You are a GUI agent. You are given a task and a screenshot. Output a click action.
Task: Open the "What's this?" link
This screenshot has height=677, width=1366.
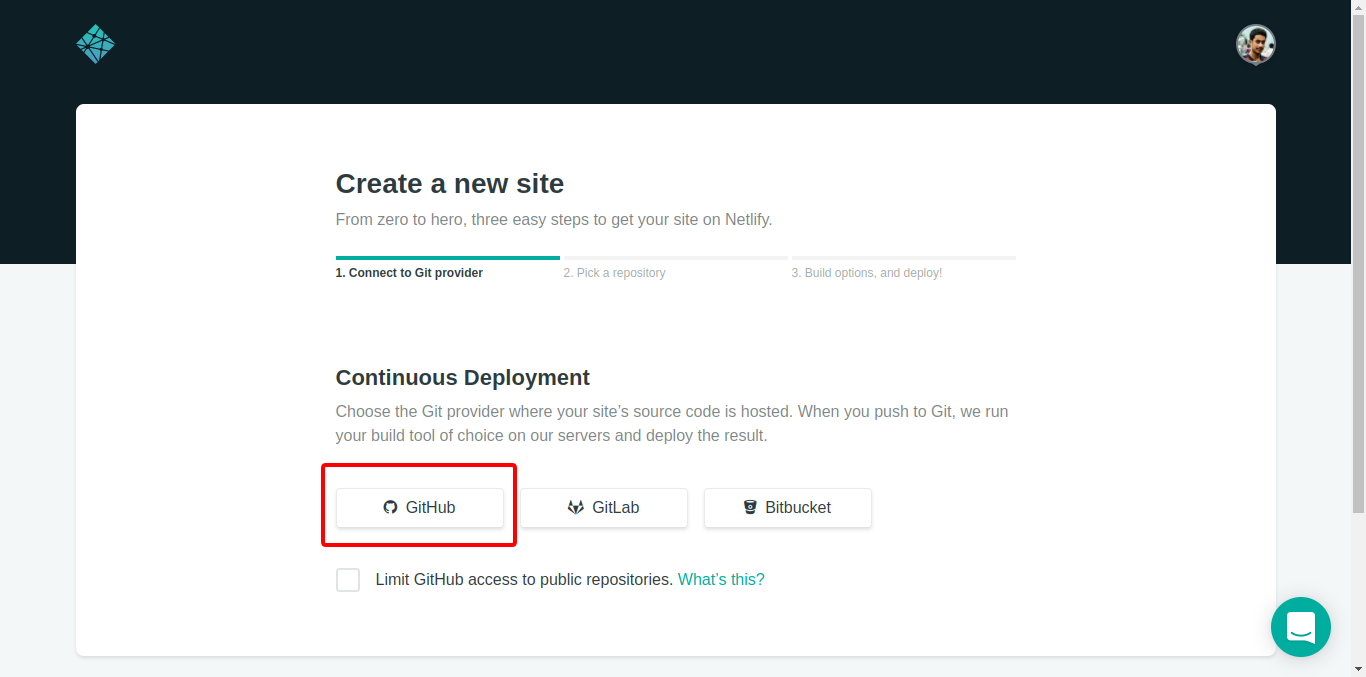coord(721,580)
